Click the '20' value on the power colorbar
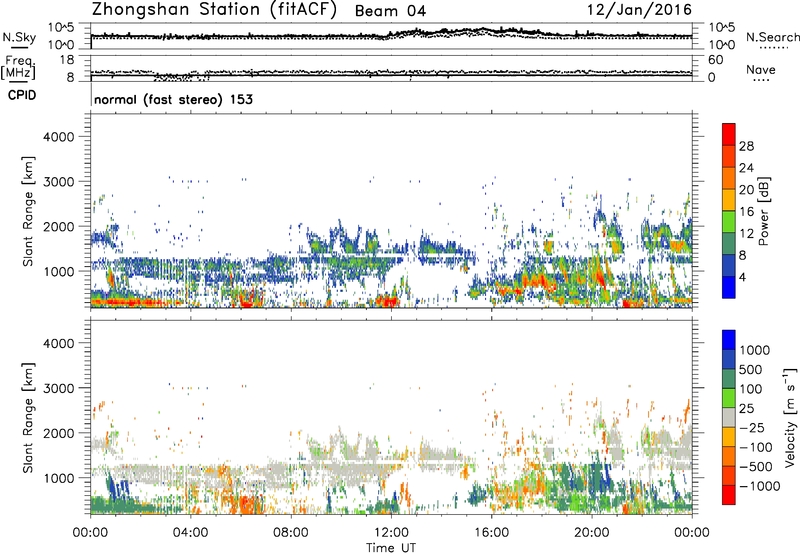This screenshot has height=554, width=800. pyautogui.click(x=746, y=190)
